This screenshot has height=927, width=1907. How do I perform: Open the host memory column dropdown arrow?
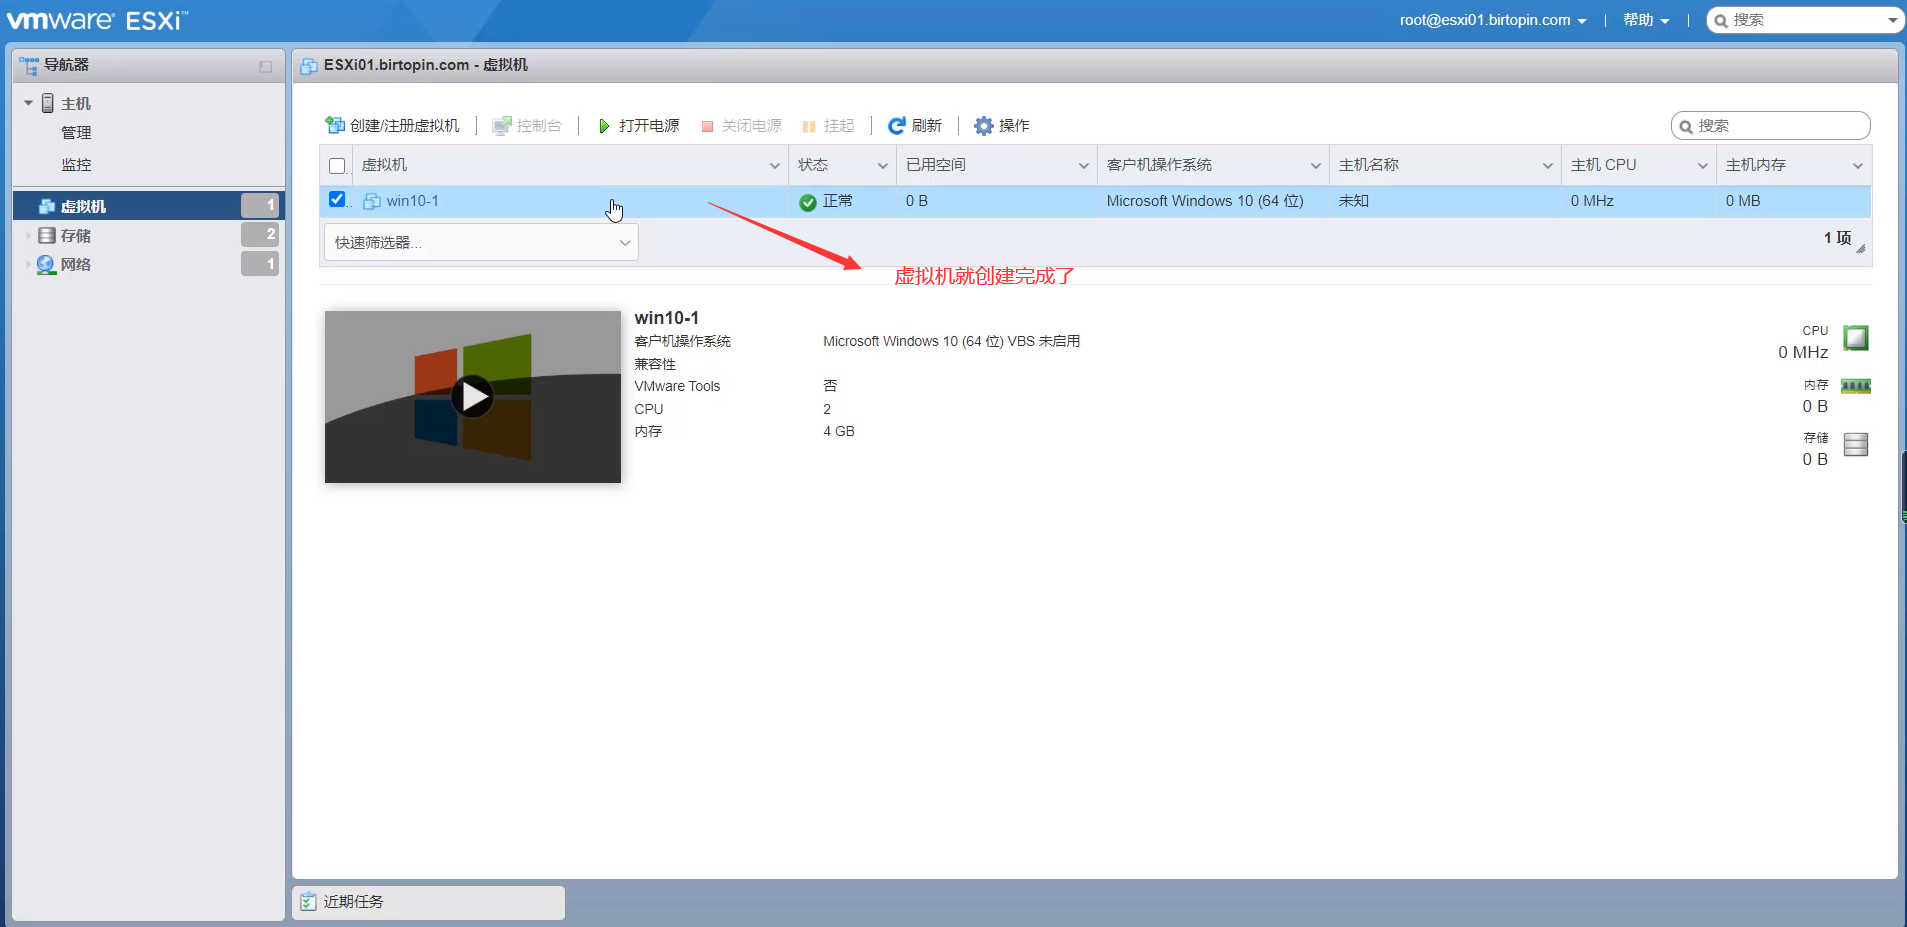(x=1857, y=166)
